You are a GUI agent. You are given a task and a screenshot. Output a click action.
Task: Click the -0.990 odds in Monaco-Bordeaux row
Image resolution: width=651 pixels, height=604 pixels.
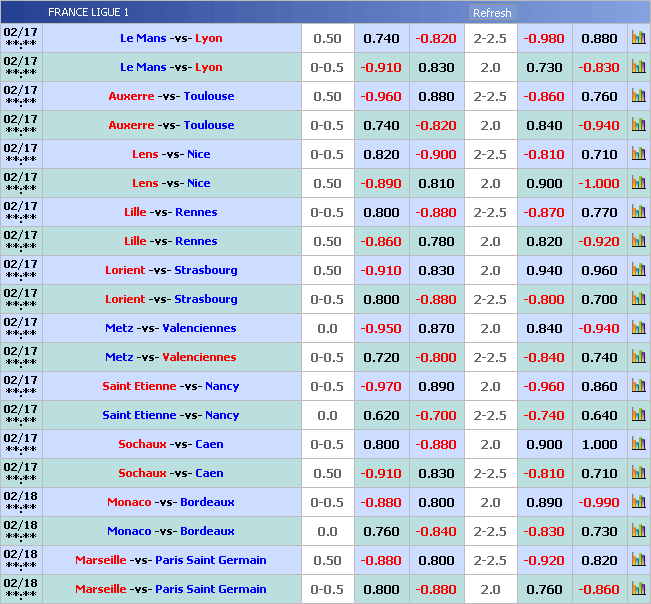point(599,503)
